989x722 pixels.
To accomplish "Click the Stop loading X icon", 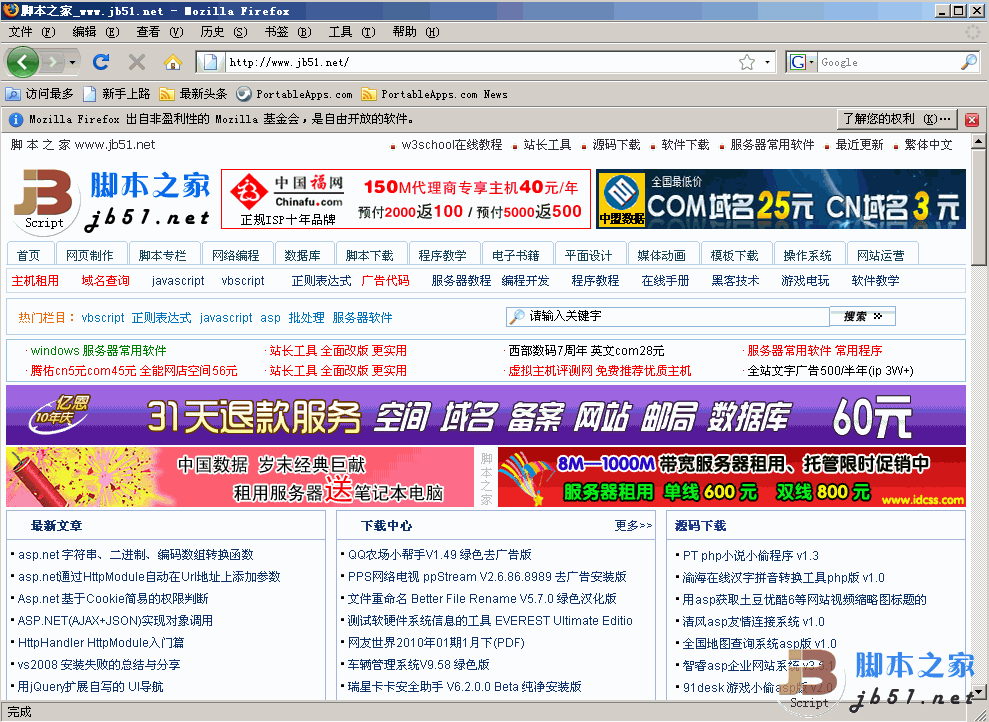I will tap(137, 62).
